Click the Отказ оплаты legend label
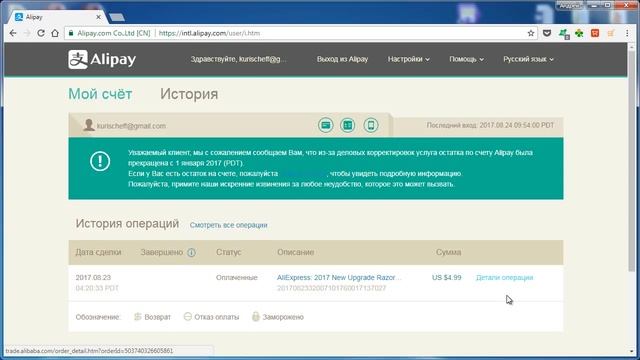 click(x=216, y=317)
